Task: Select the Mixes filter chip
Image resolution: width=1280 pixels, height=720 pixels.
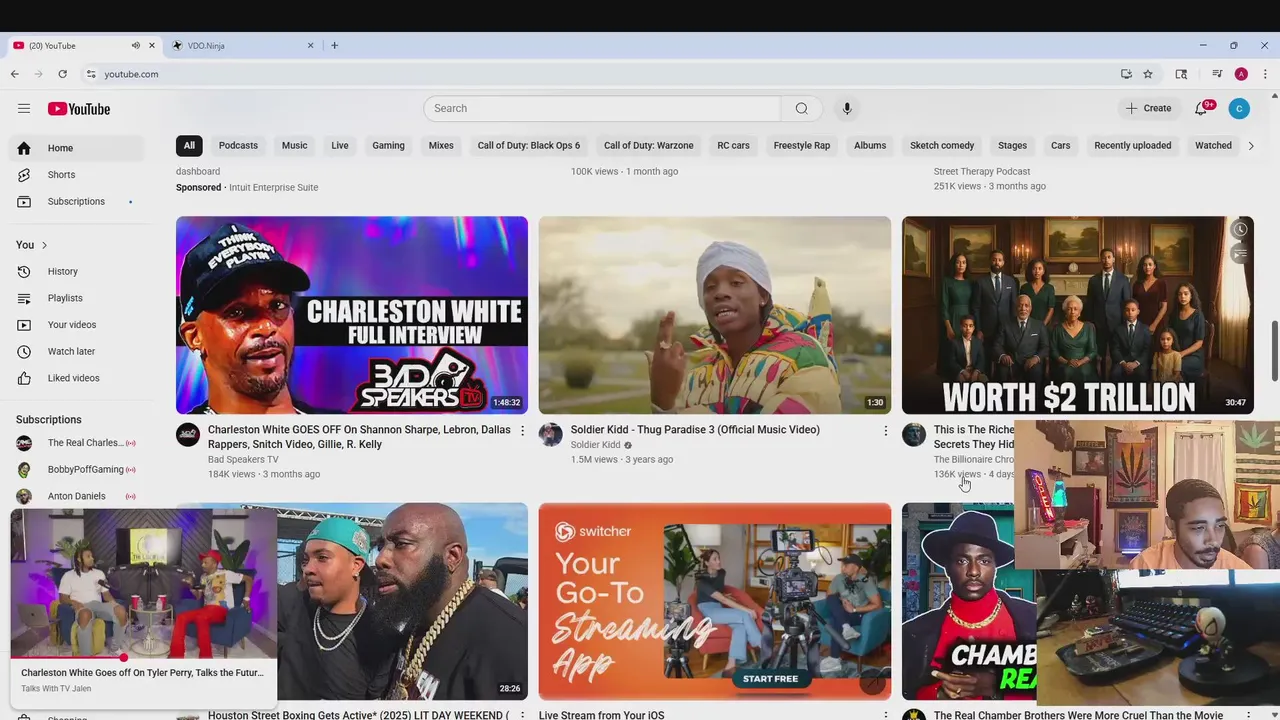Action: point(441,146)
